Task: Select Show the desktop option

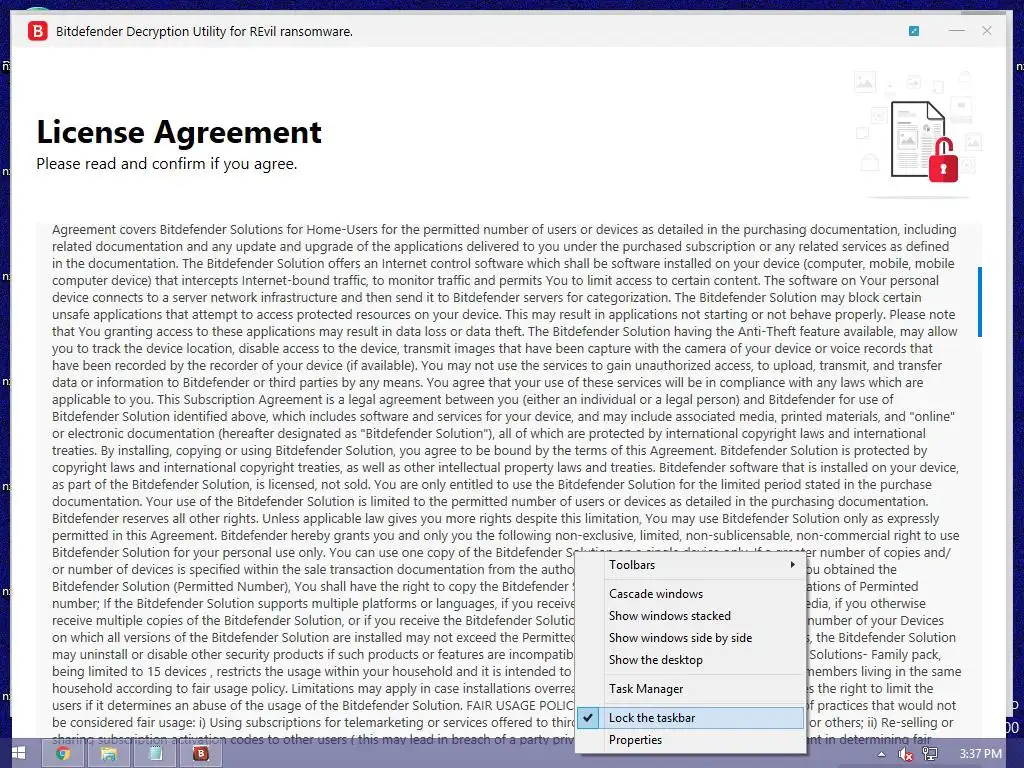Action: 691,660
